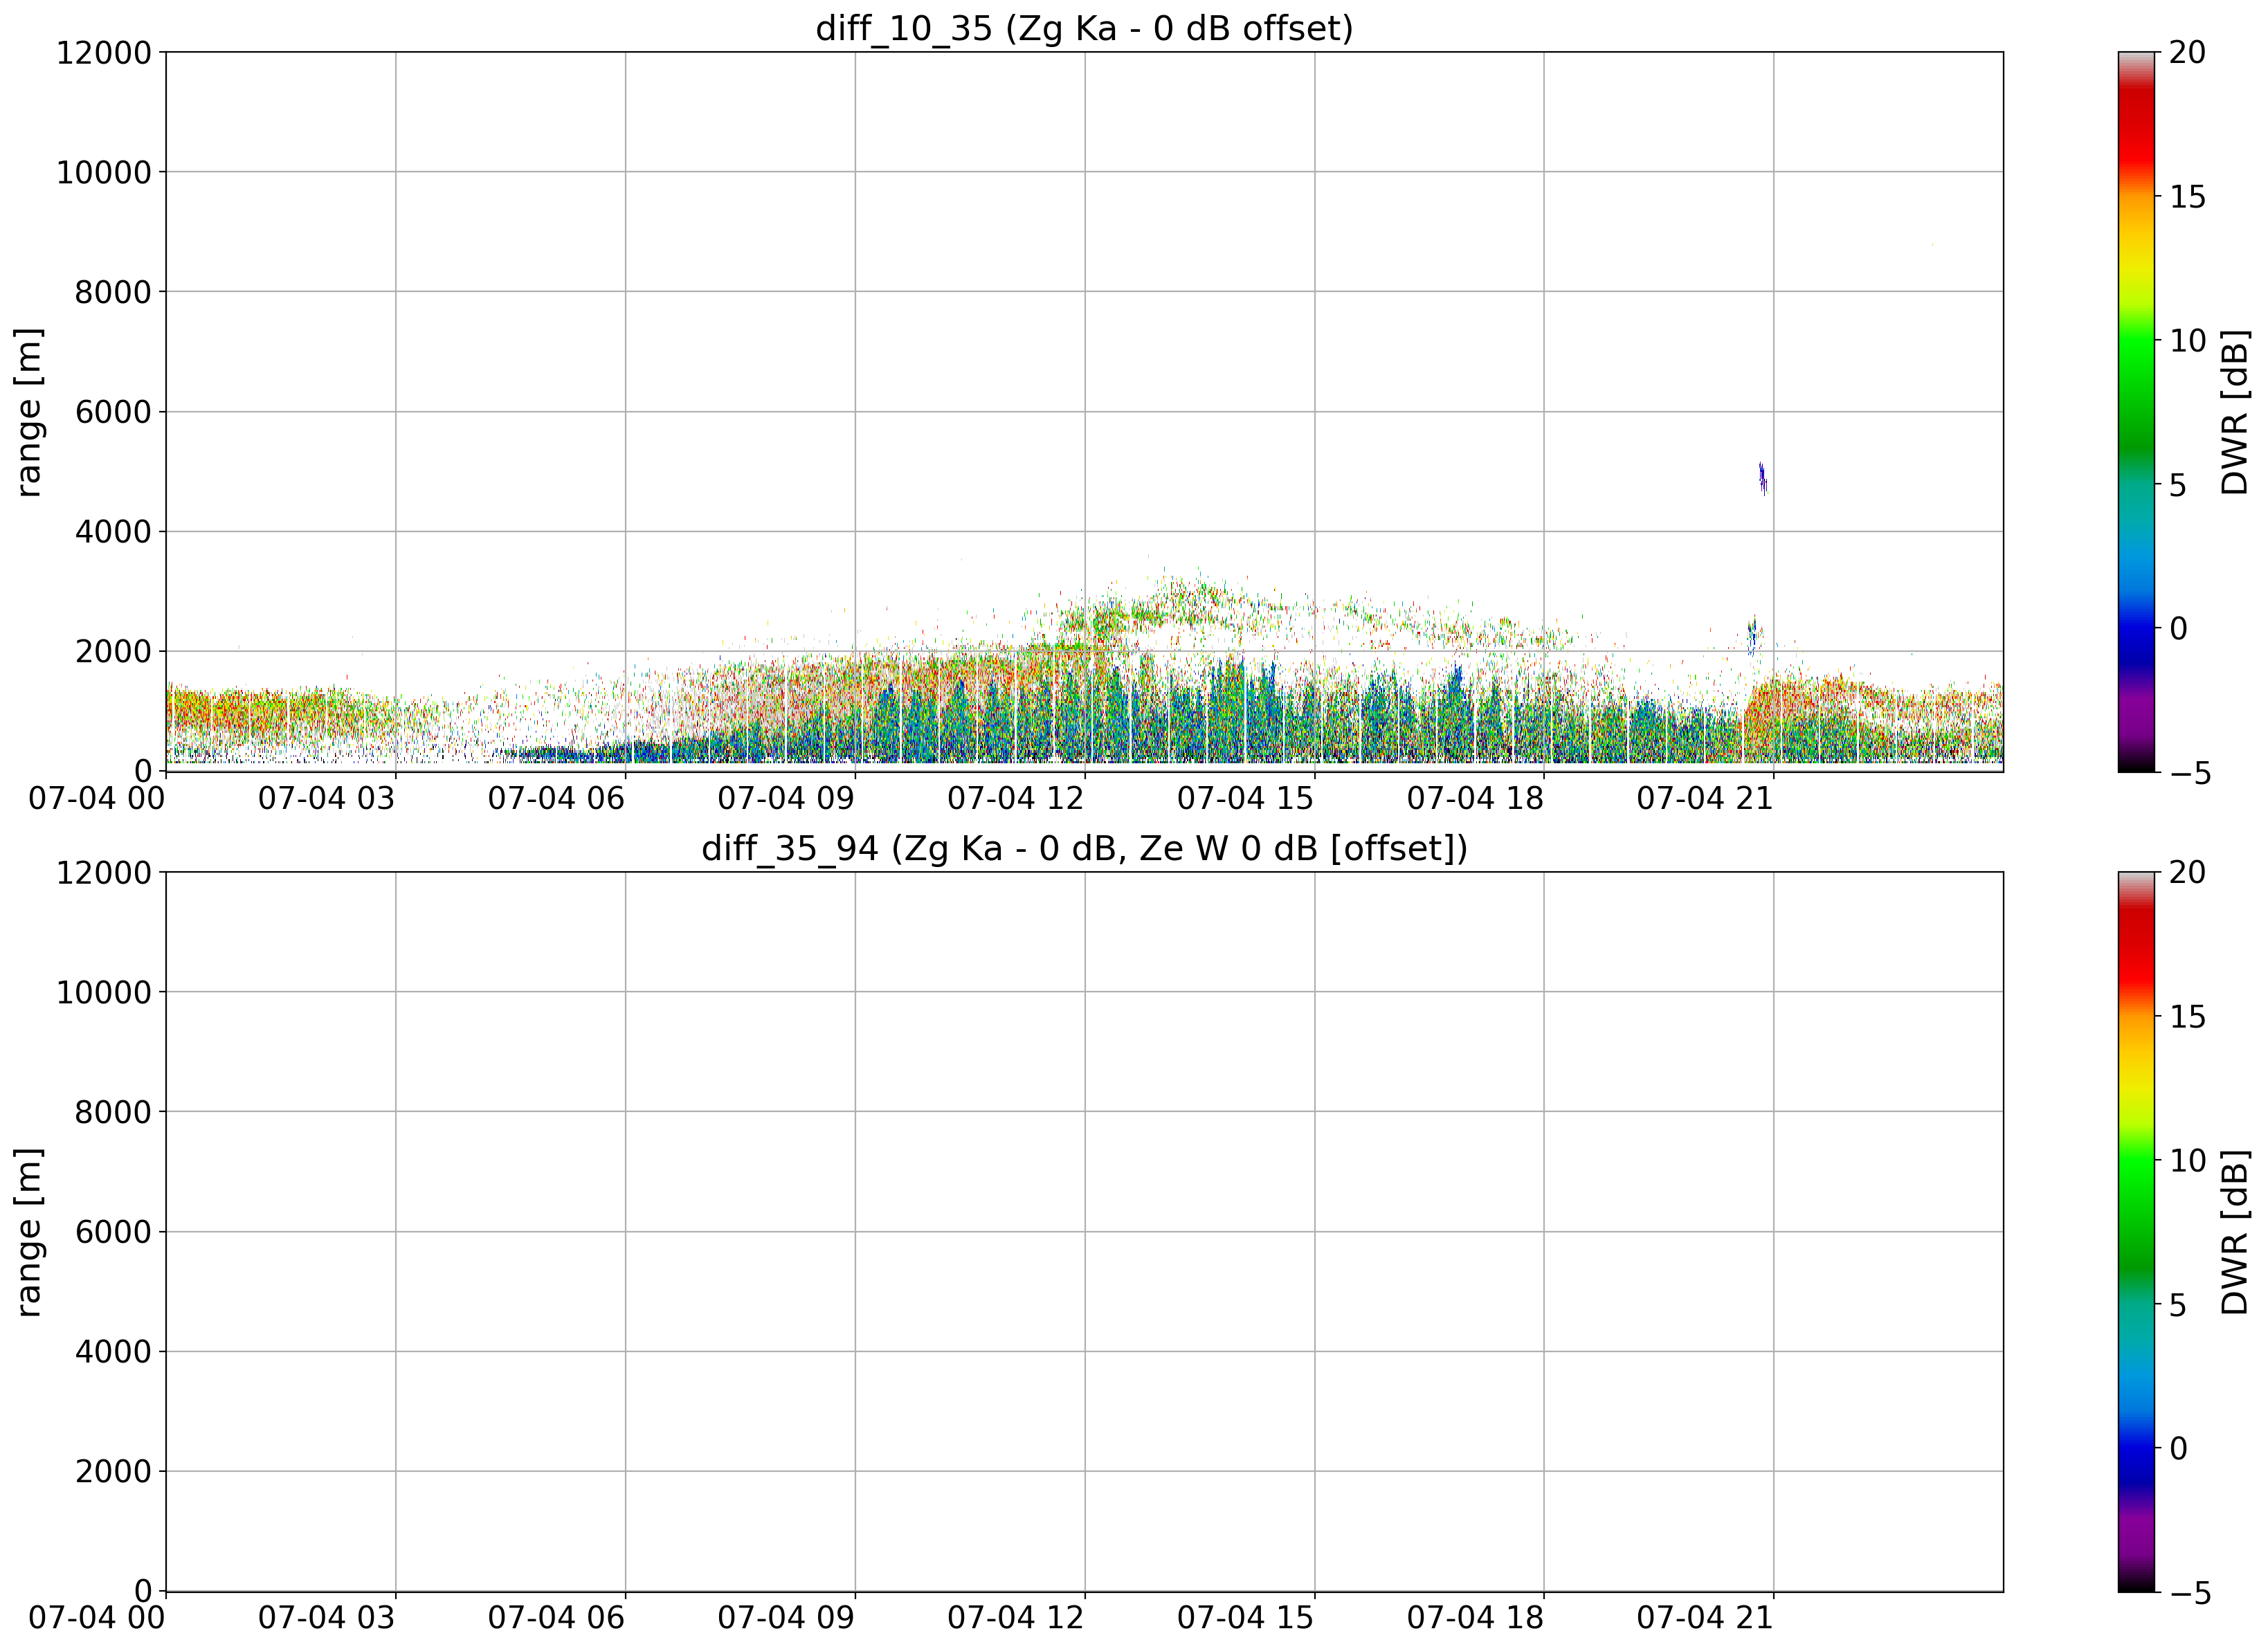
Task: Click the top plot 07-04 09 time label
Action: (x=786, y=798)
